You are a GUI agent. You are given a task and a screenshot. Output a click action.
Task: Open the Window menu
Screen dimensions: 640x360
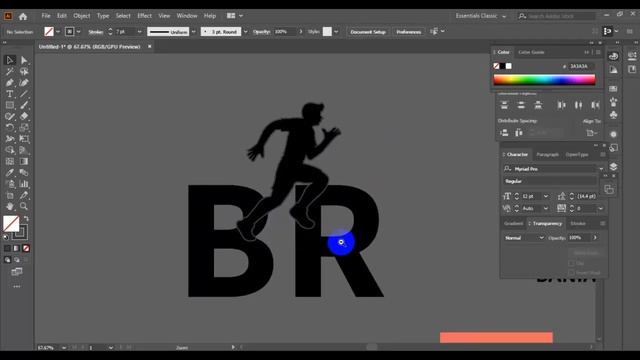pos(187,16)
